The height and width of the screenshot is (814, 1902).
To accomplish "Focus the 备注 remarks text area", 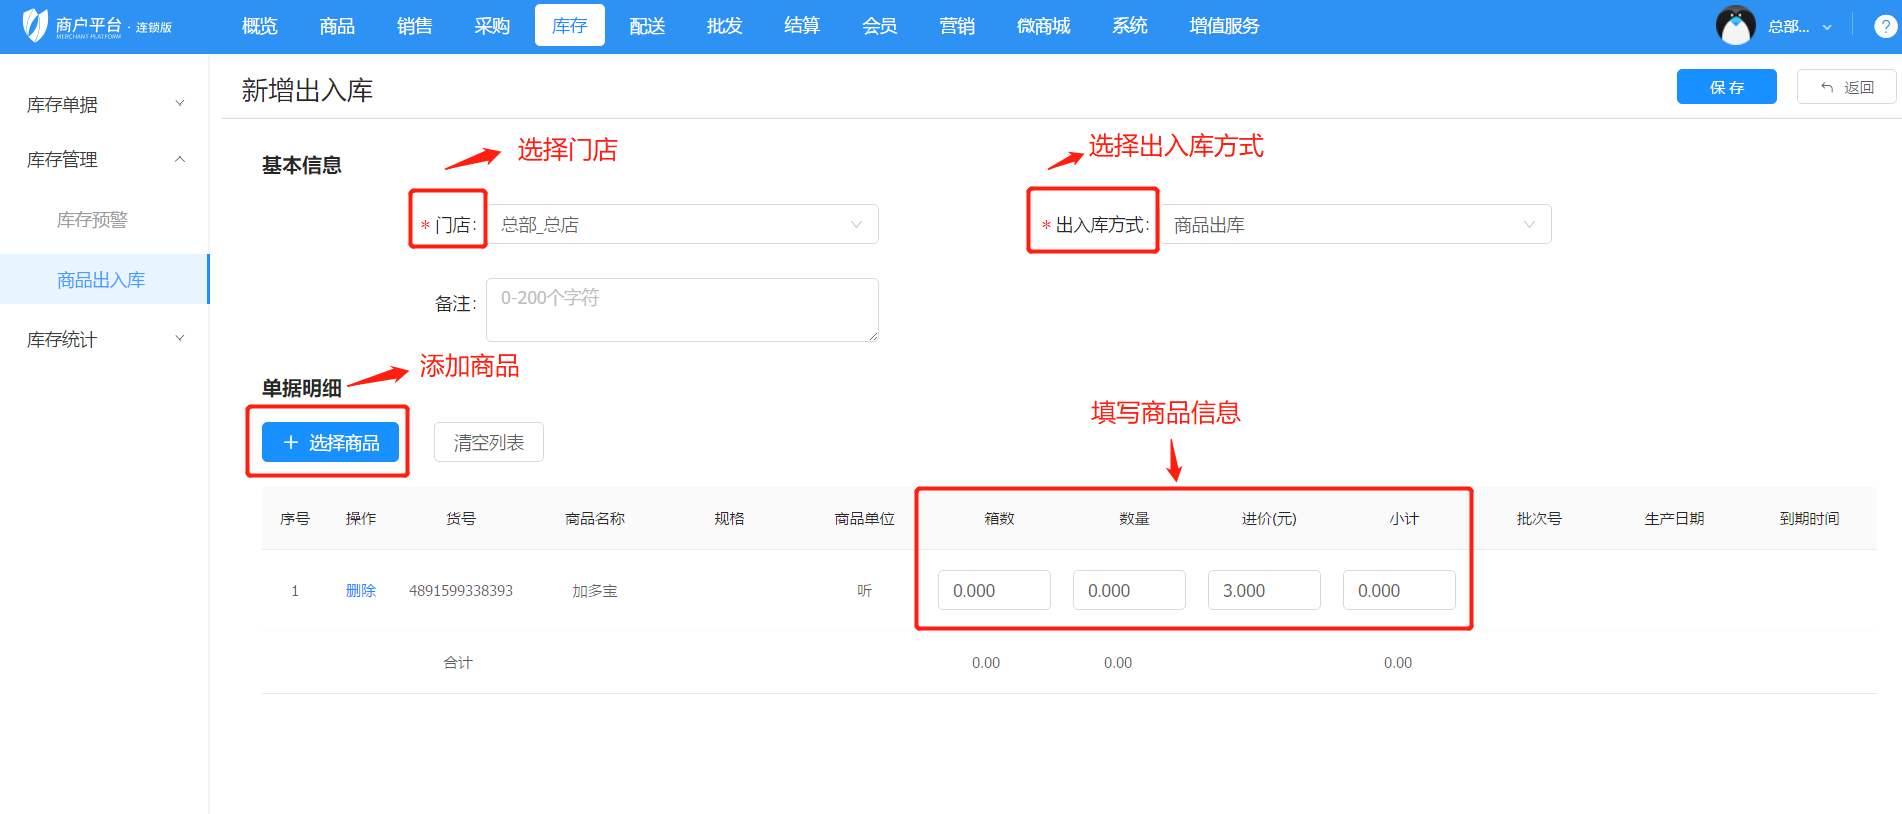I will 682,310.
